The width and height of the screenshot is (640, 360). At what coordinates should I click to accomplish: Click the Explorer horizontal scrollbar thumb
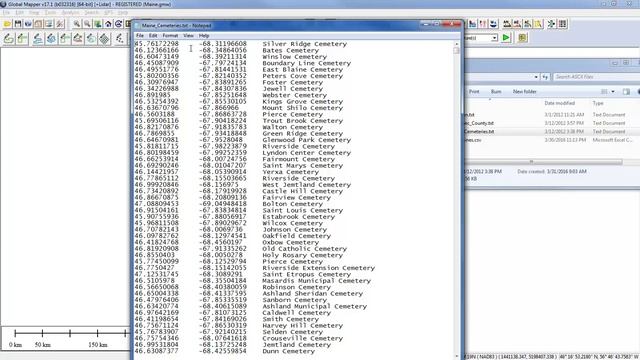543,162
